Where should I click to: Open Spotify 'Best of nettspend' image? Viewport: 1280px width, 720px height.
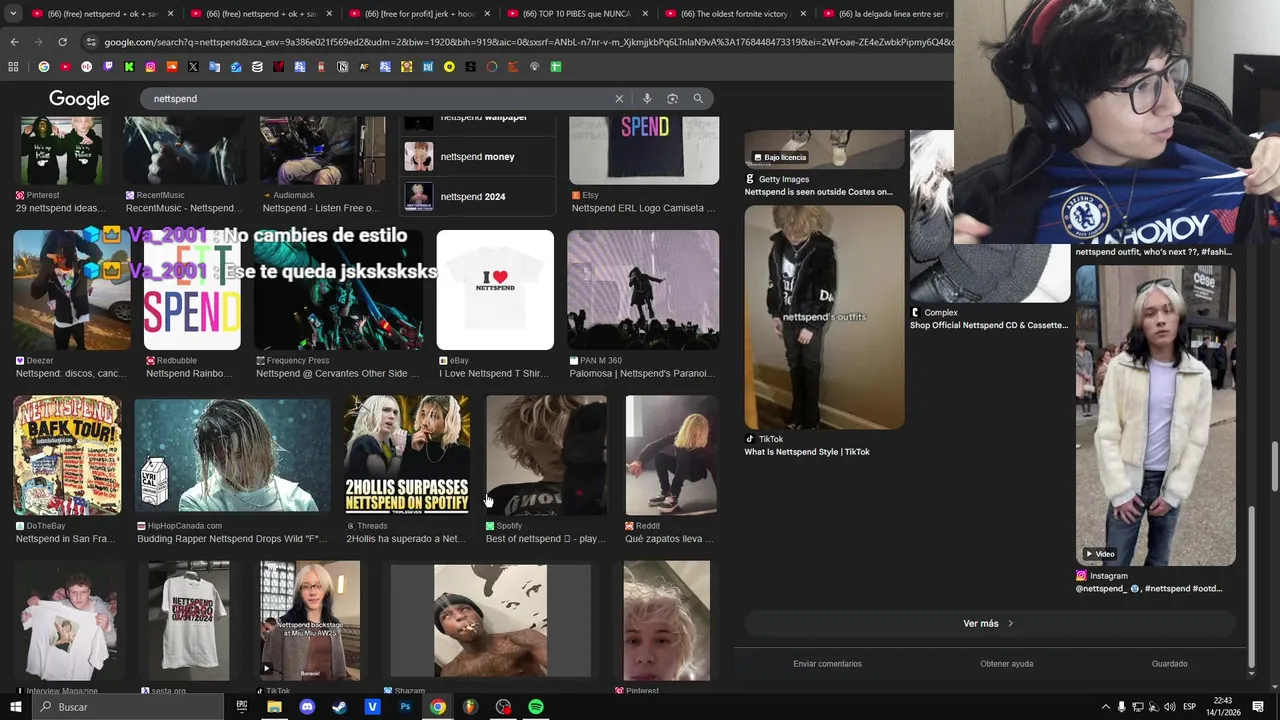(x=546, y=455)
